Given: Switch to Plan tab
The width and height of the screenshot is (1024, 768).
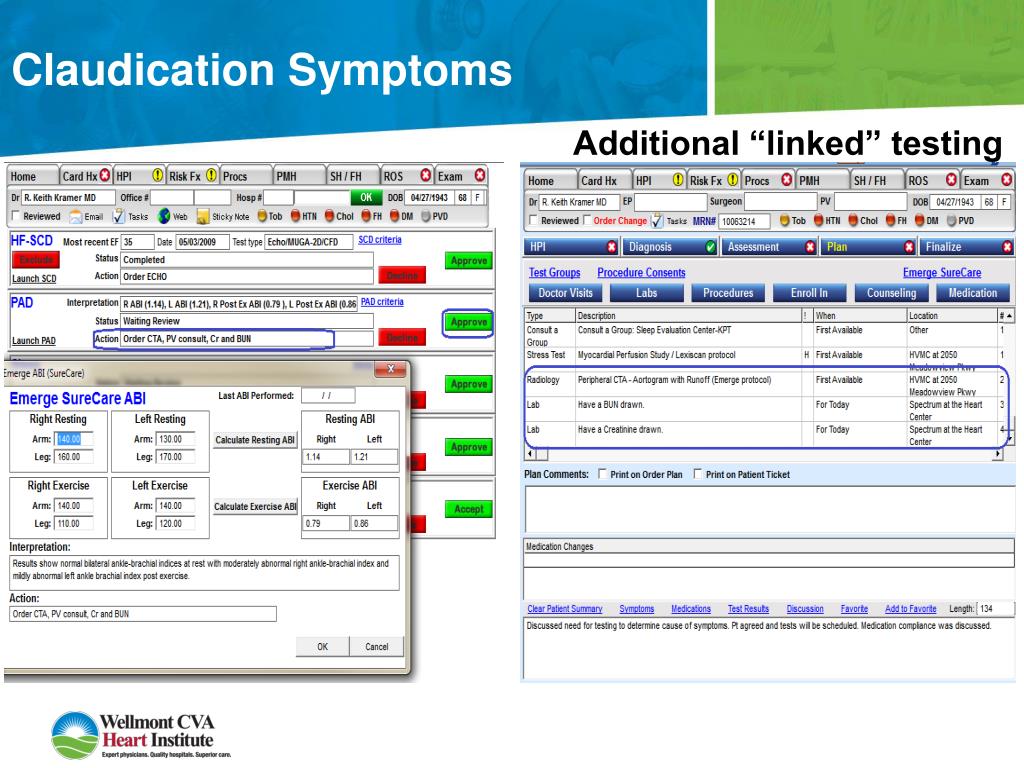Looking at the screenshot, I should coord(869,247).
